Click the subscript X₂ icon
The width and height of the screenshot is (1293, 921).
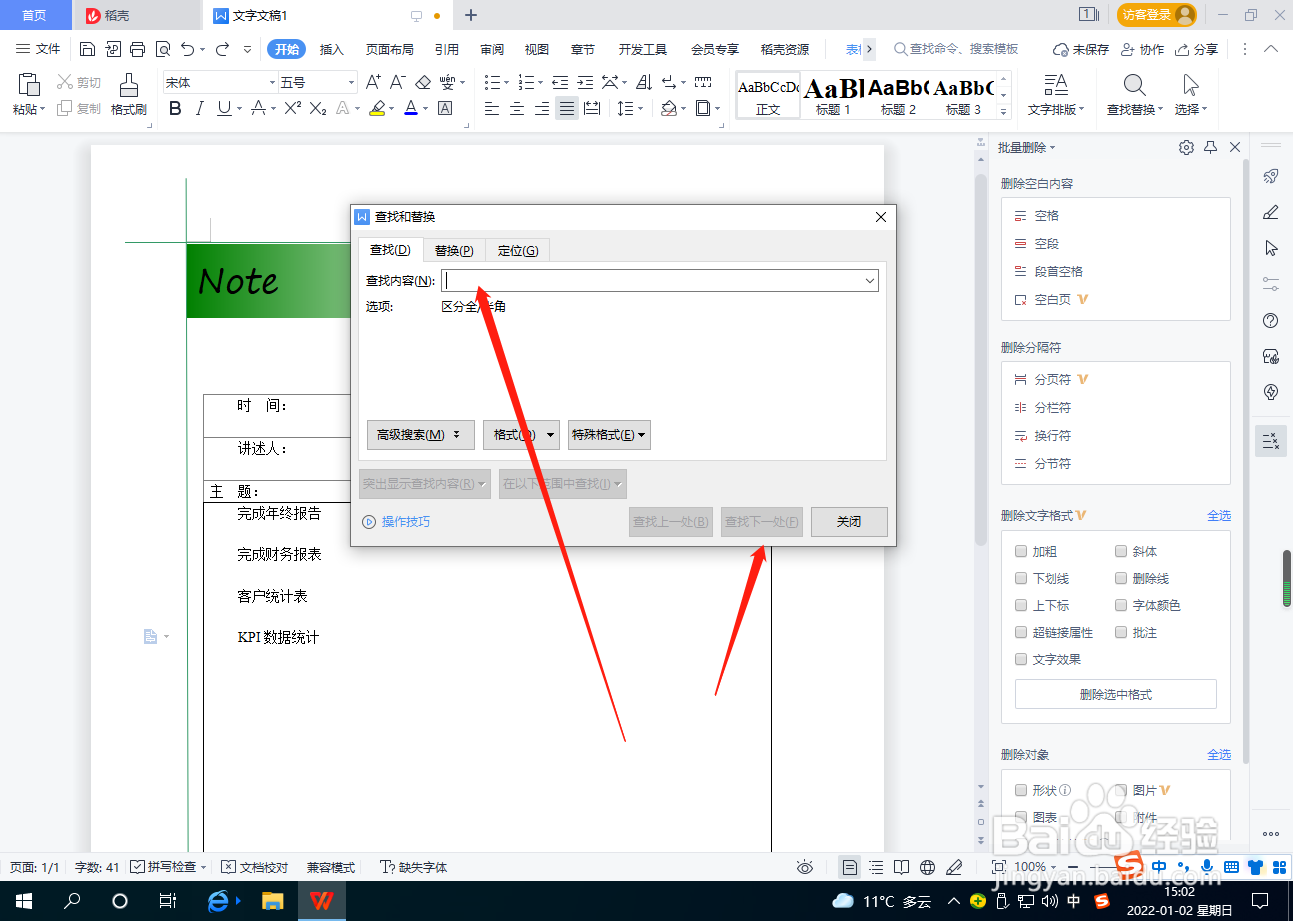(x=318, y=108)
